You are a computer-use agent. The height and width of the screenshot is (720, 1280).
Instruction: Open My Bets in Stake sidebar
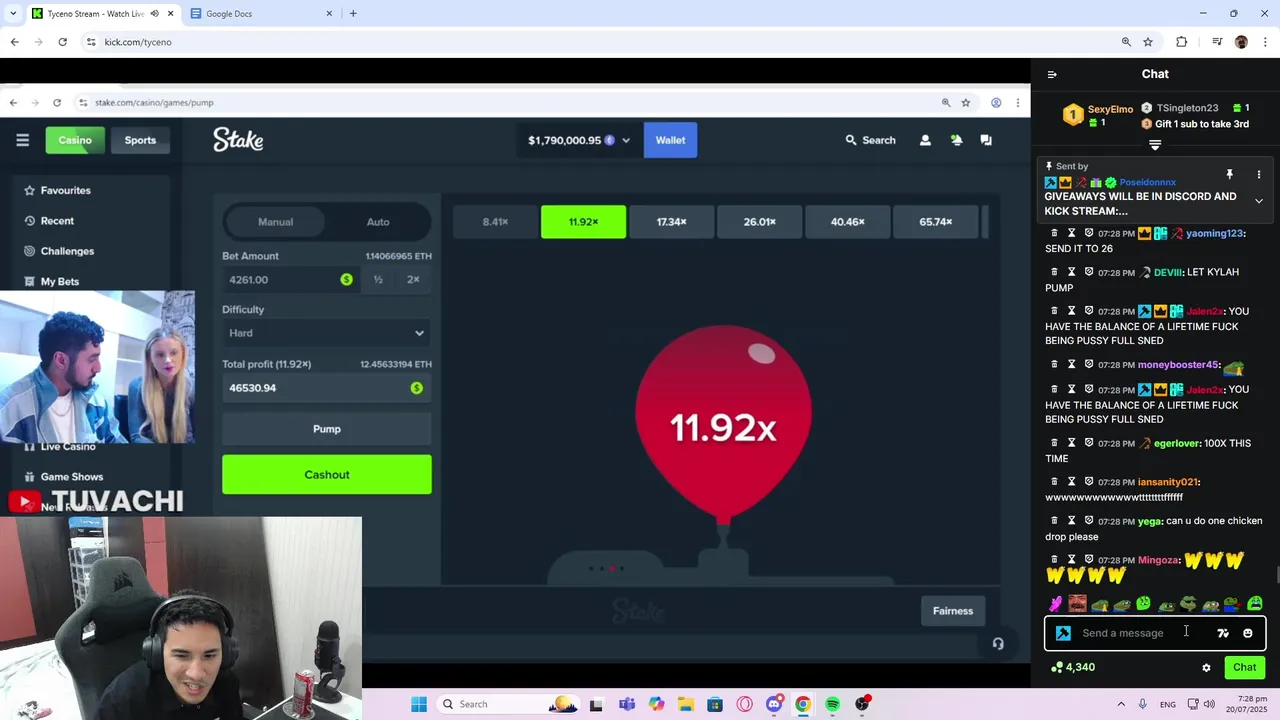coord(51,281)
